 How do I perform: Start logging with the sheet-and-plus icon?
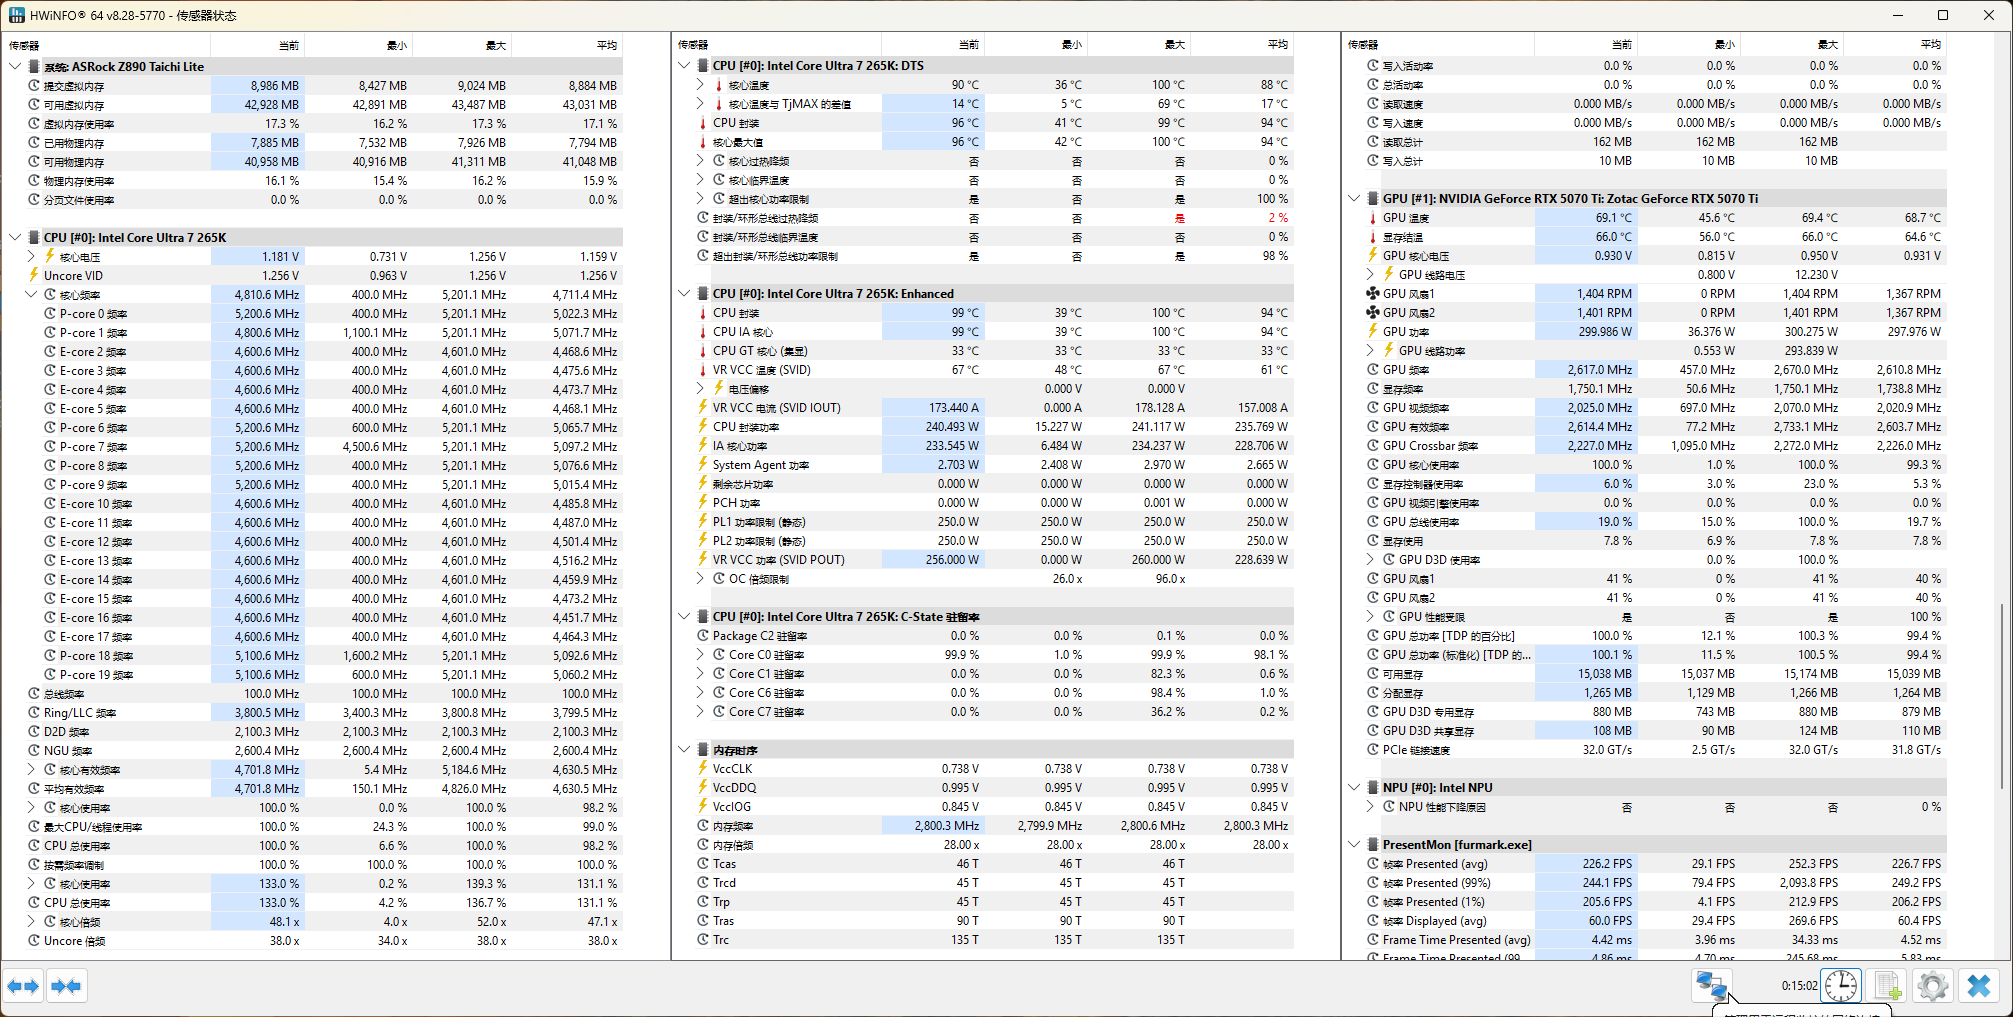tap(1887, 986)
